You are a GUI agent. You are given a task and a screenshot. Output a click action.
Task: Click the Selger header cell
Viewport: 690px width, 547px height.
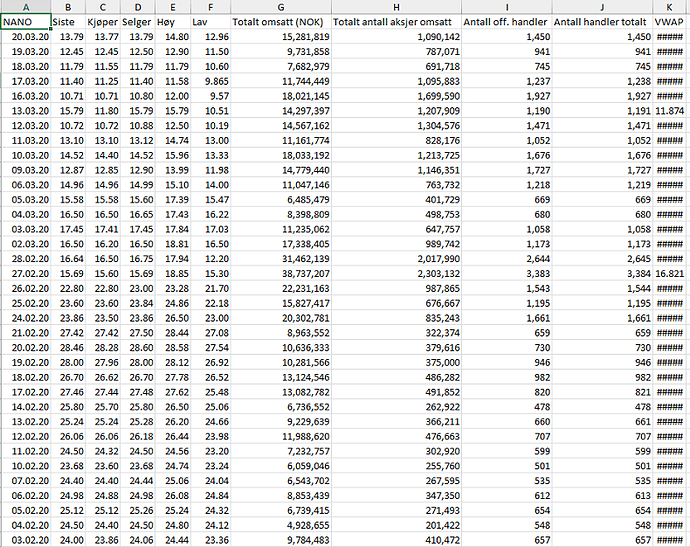pos(137,22)
